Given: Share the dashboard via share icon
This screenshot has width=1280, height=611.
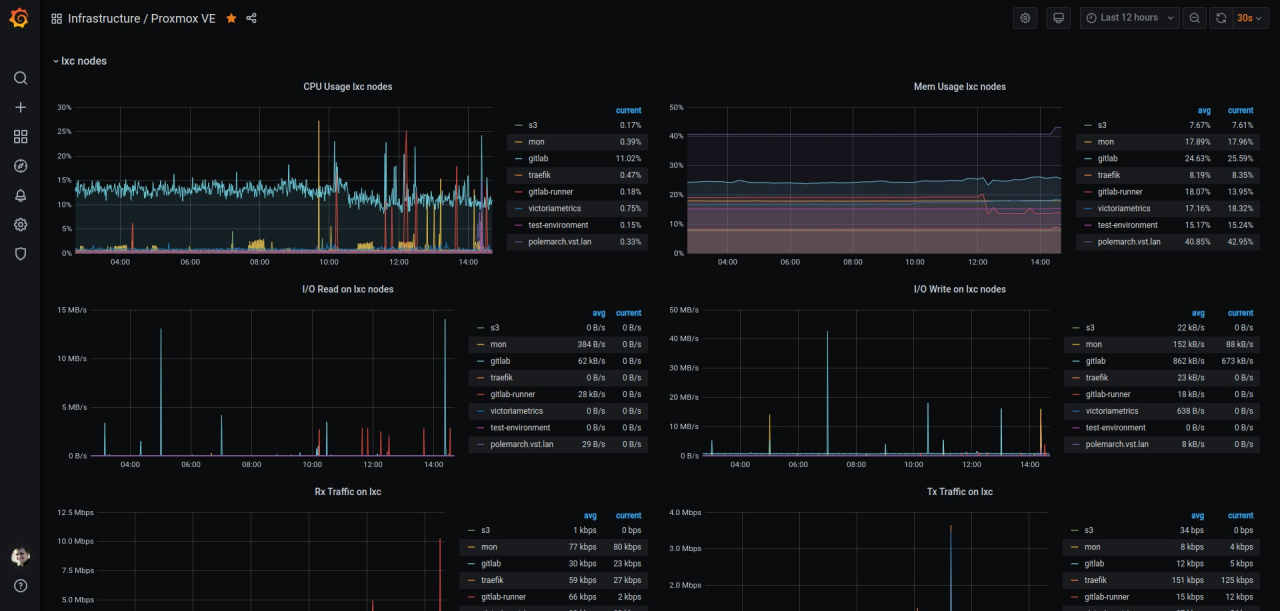Looking at the screenshot, I should coord(252,18).
